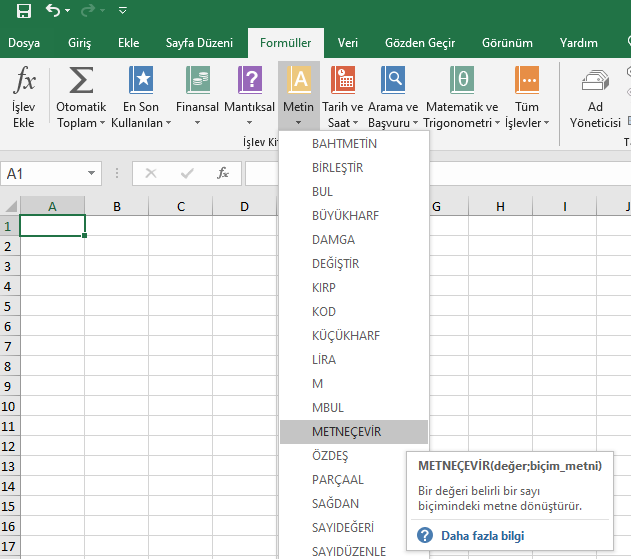
Task: Open Otomatik Toplam sigma icon
Action: [x=81, y=81]
